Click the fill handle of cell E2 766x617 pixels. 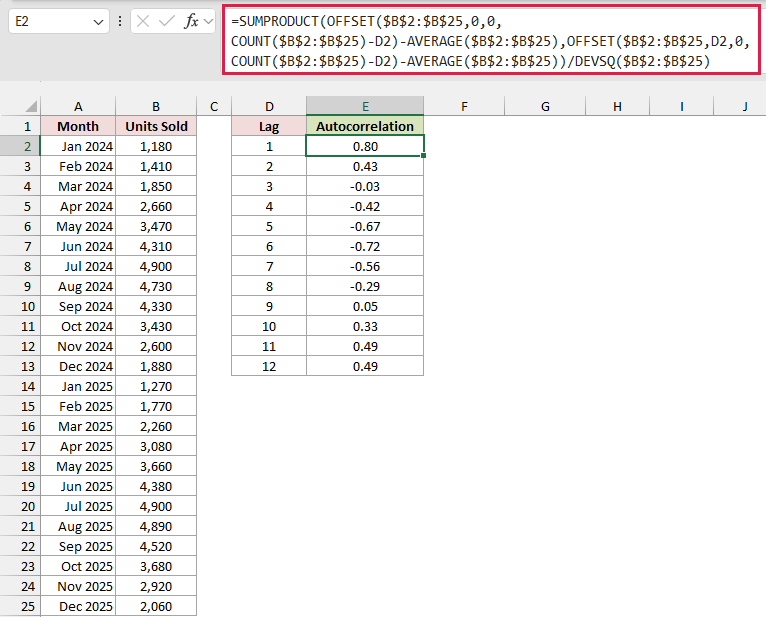tap(423, 155)
